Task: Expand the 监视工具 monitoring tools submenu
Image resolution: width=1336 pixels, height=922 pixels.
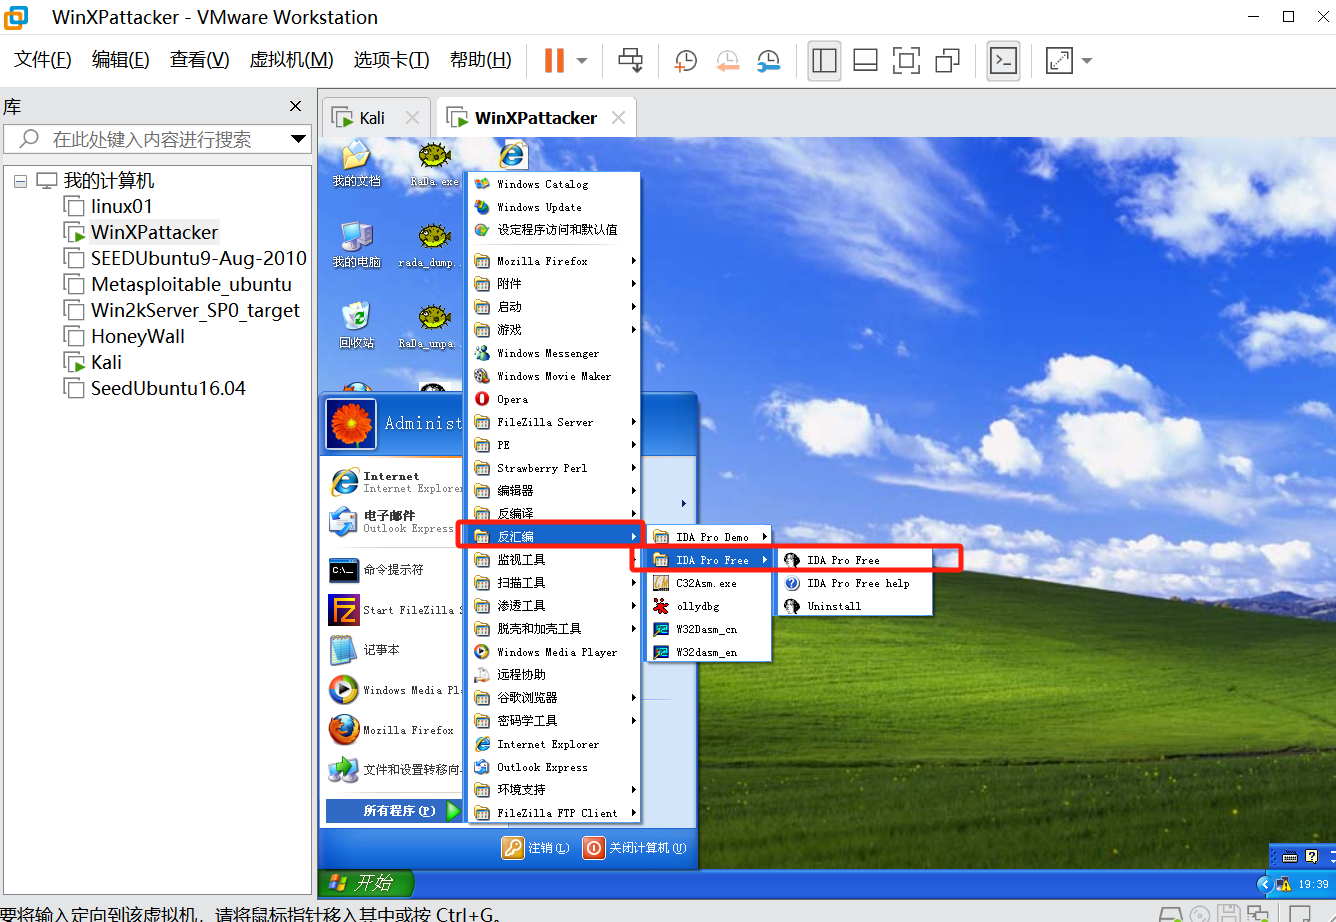Action: 554,560
